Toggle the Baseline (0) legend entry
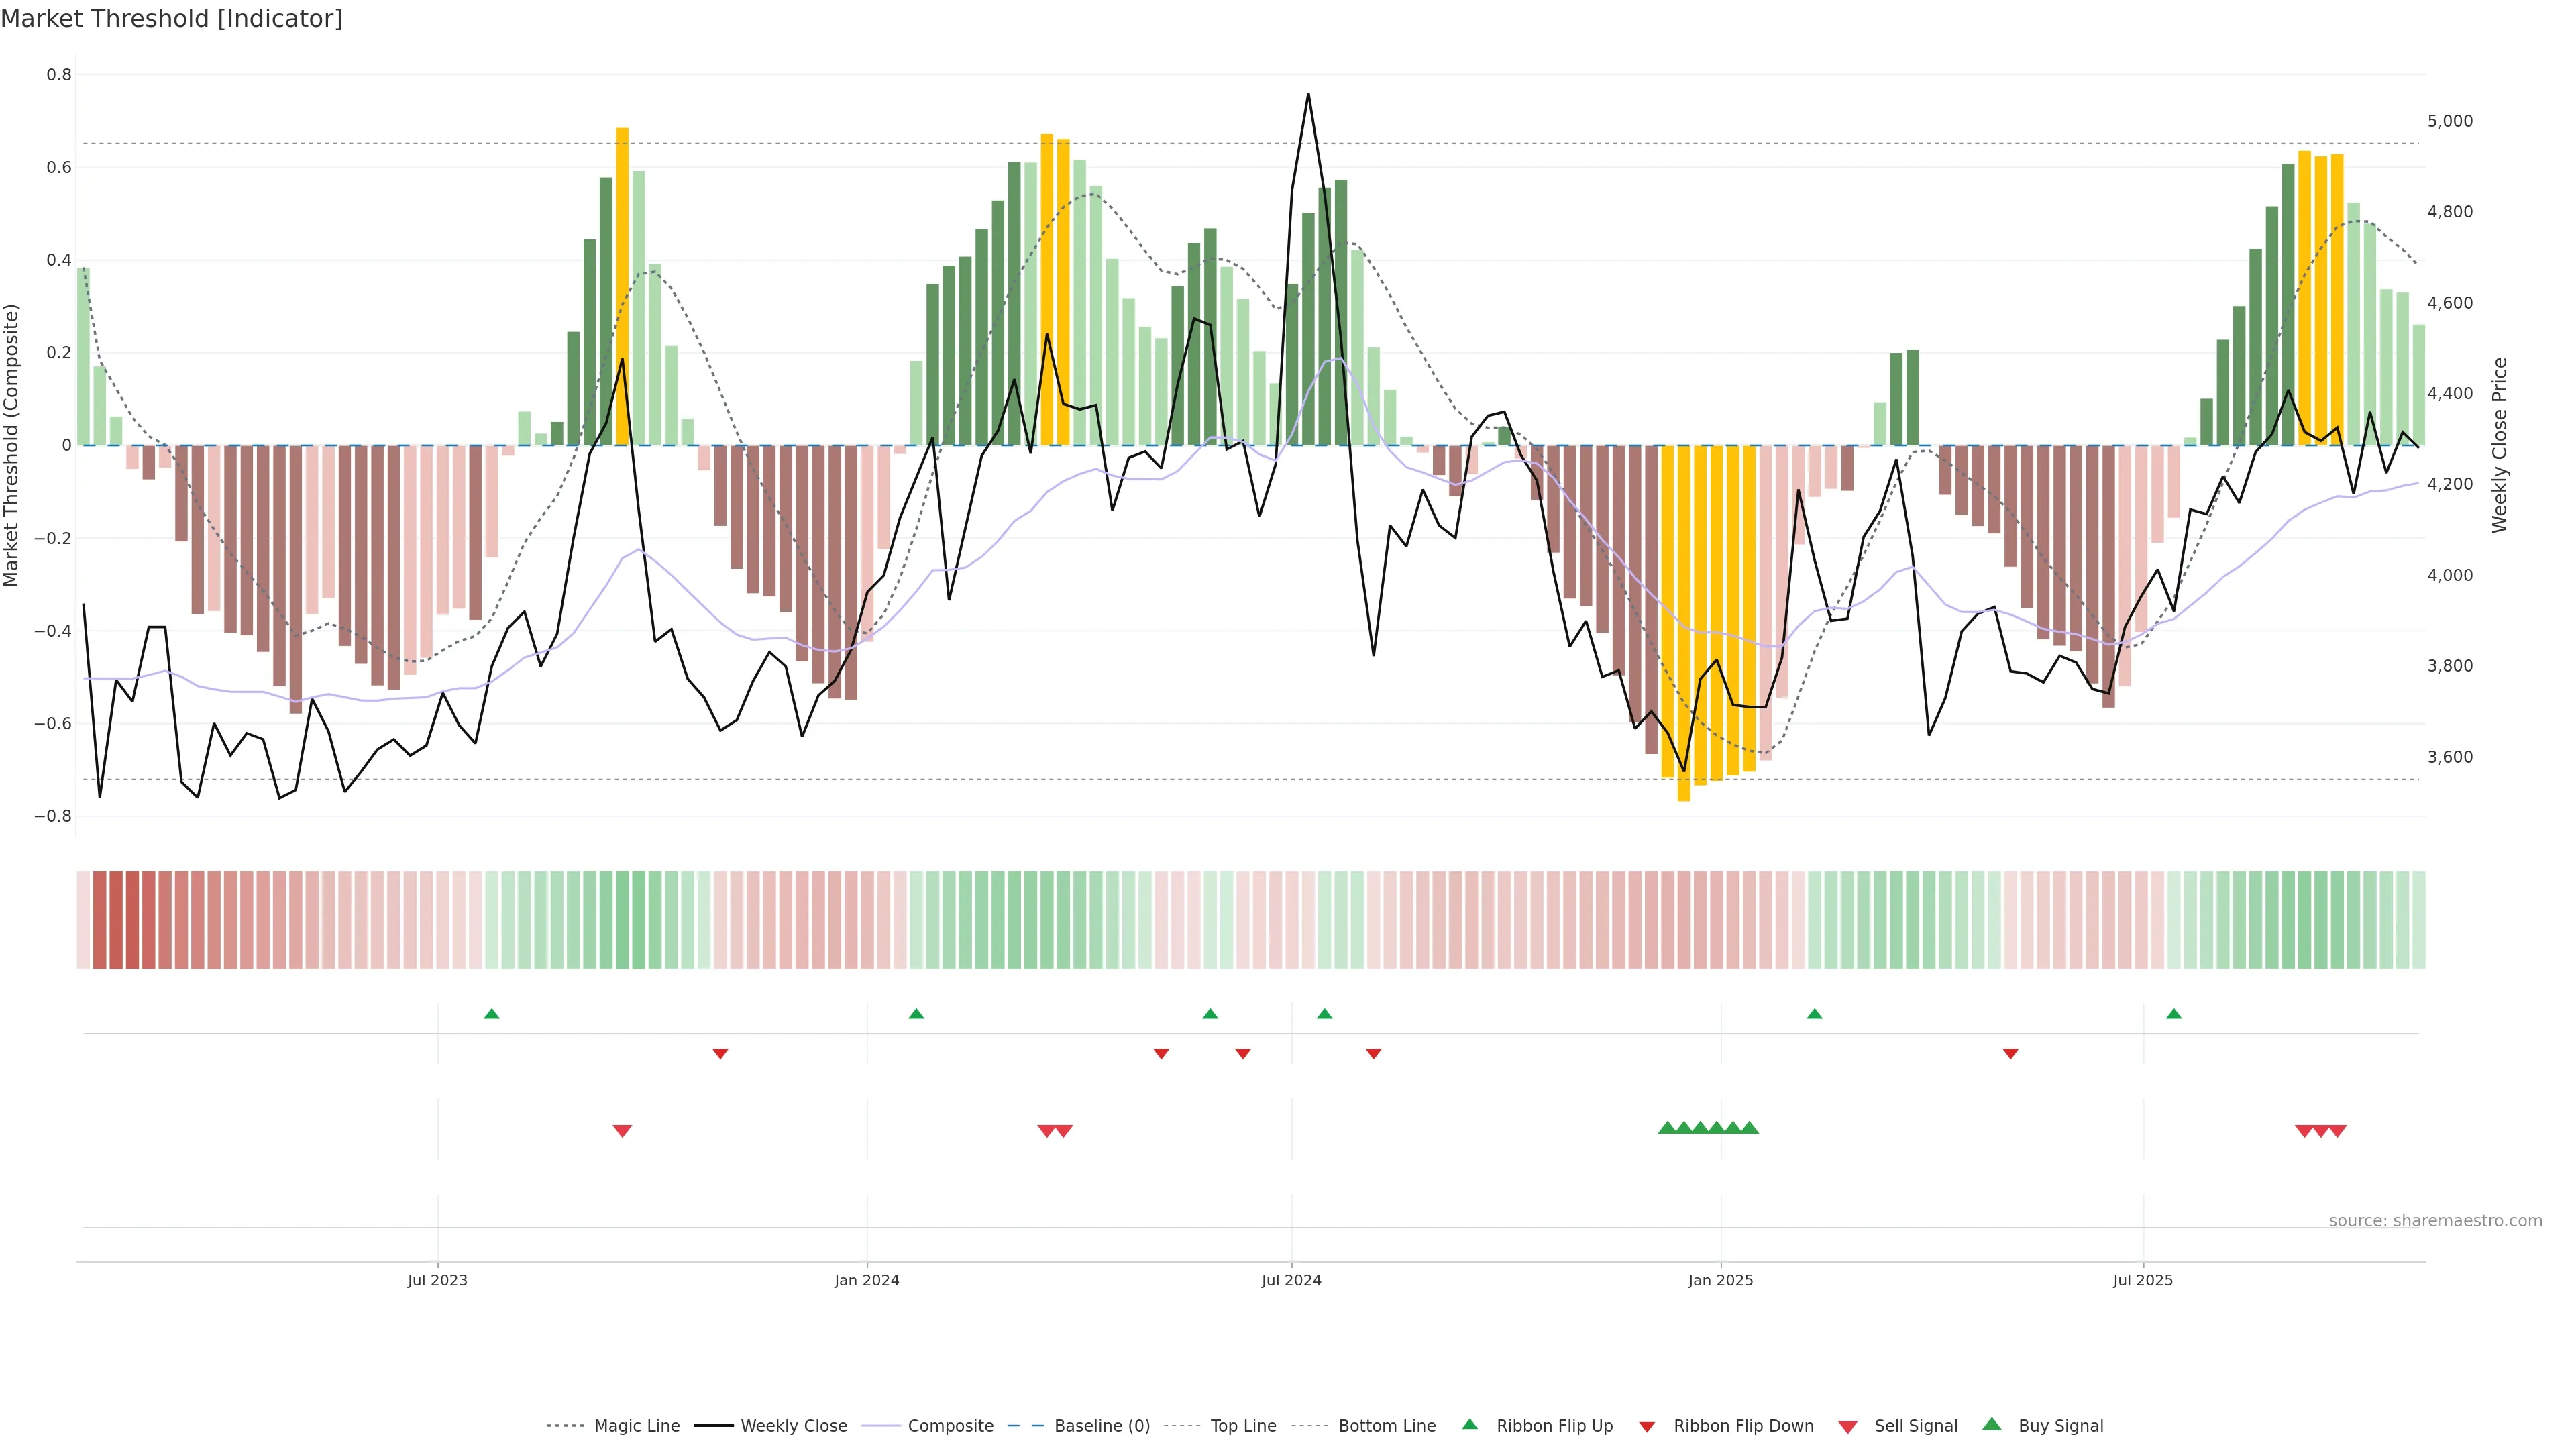 [x=1102, y=1426]
